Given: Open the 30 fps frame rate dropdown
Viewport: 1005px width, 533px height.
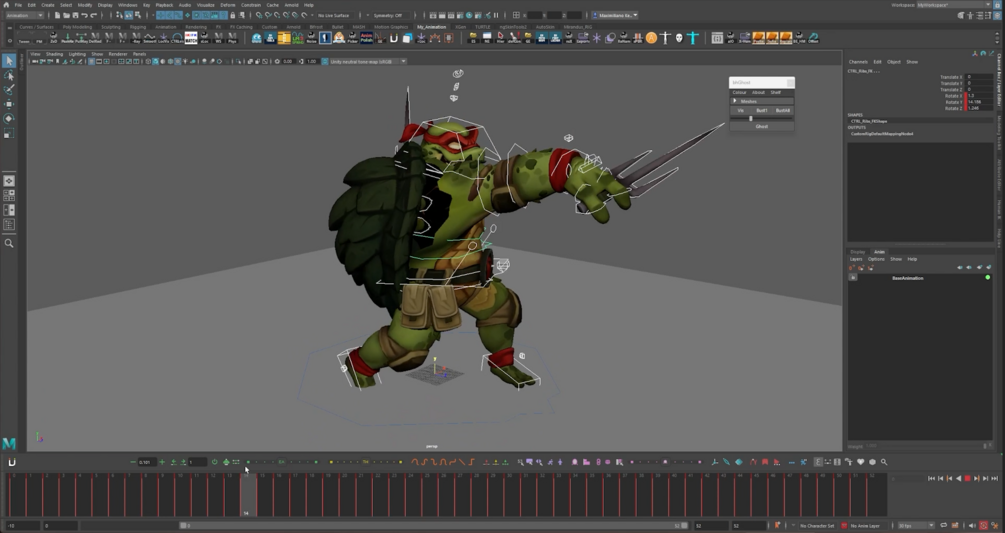Looking at the screenshot, I should click(x=915, y=525).
